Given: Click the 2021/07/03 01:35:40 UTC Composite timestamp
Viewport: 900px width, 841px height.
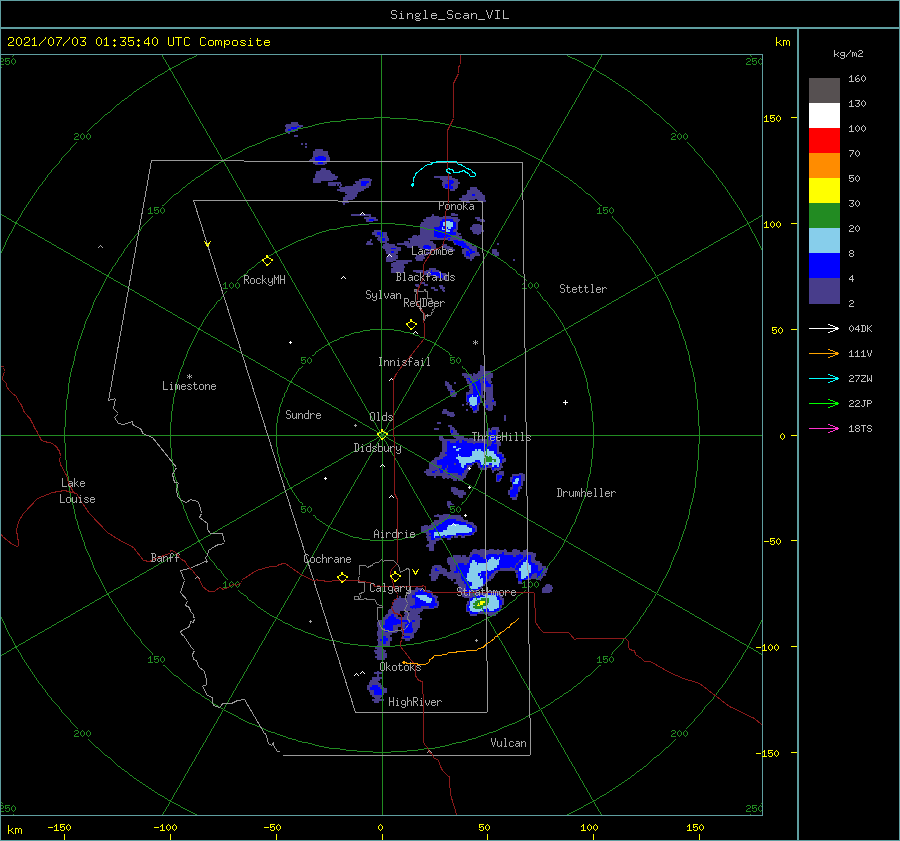Looking at the screenshot, I should click(x=138, y=42).
